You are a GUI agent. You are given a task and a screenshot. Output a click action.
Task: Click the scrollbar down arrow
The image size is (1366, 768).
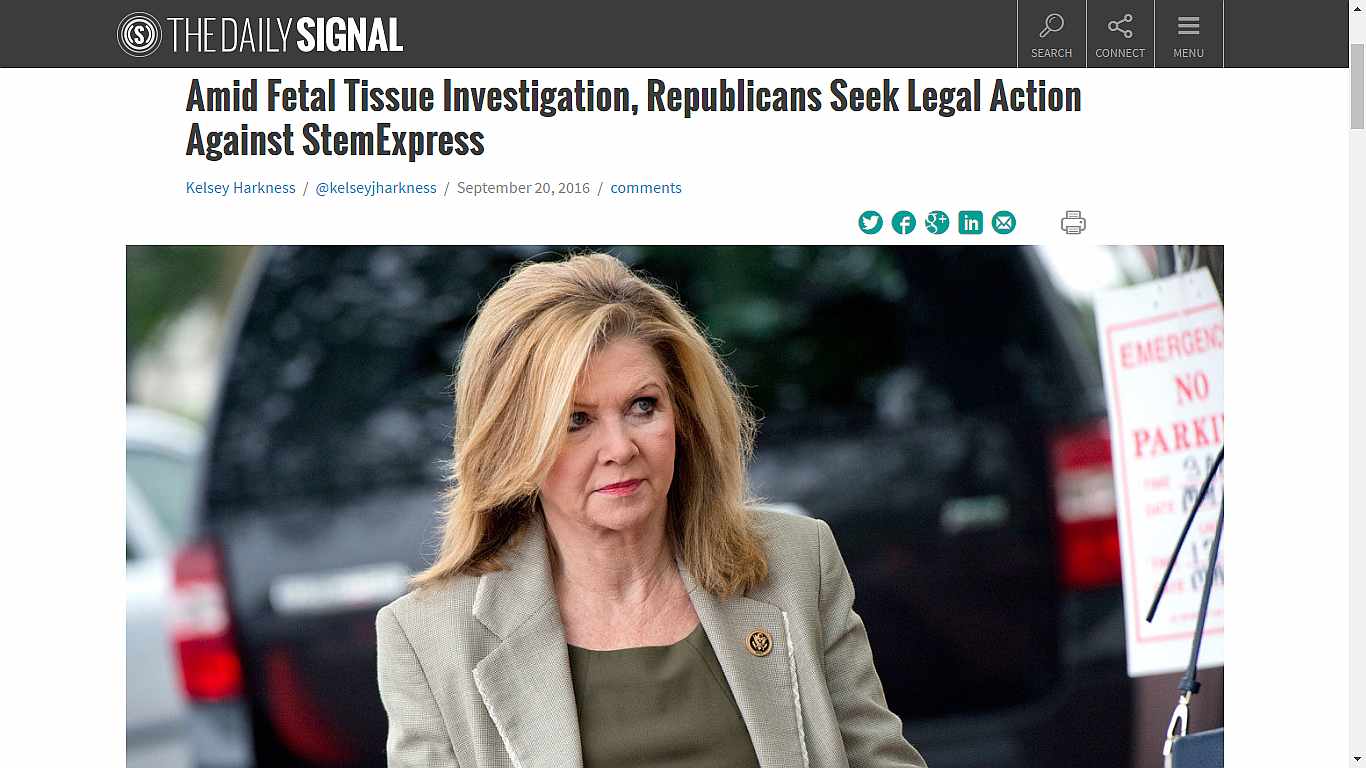click(1357, 759)
